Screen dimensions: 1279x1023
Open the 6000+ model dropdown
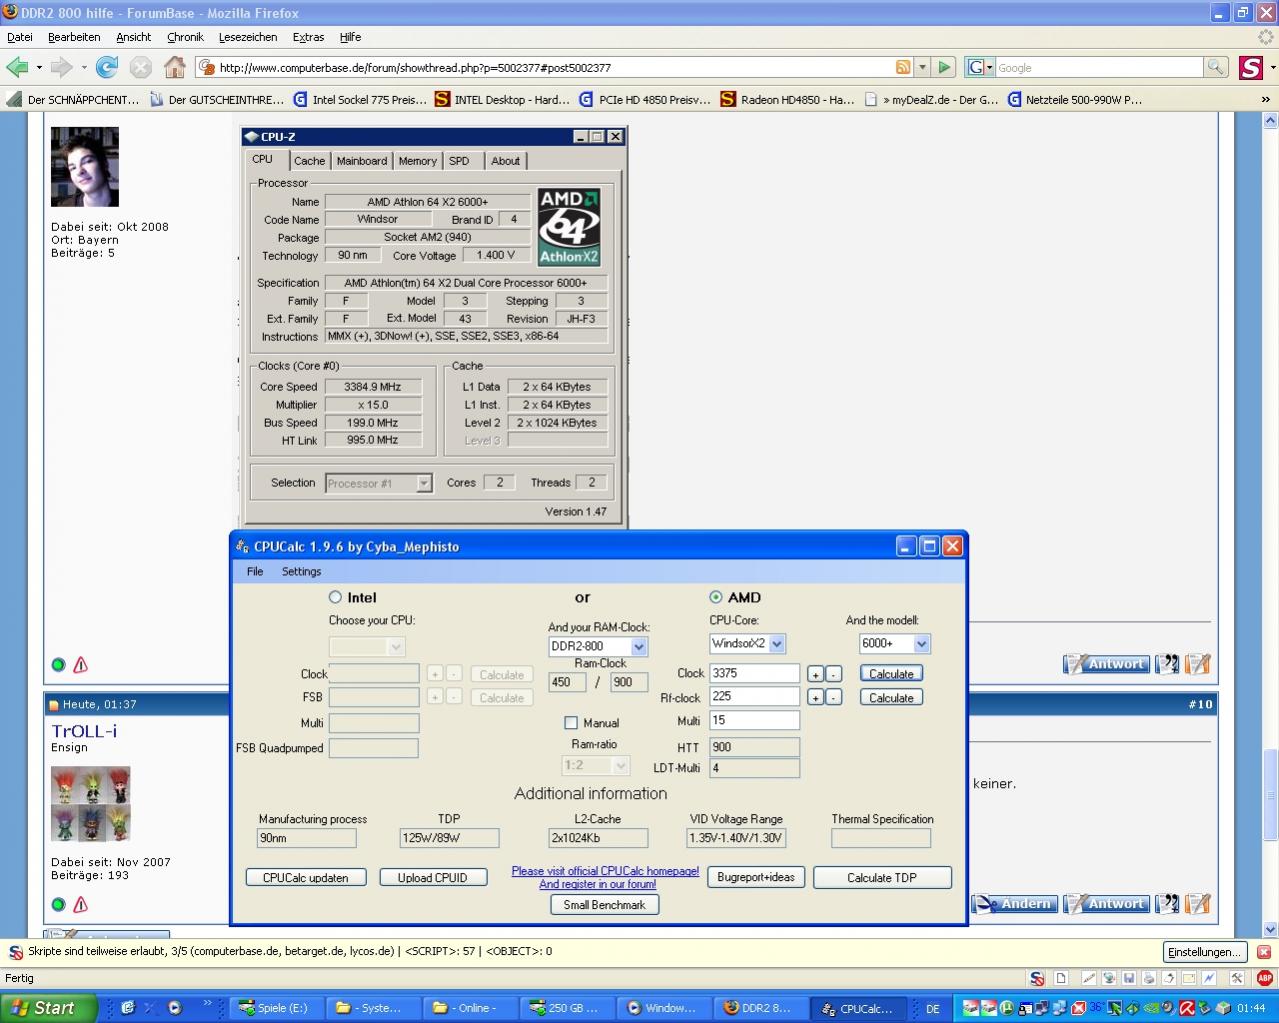pos(921,644)
